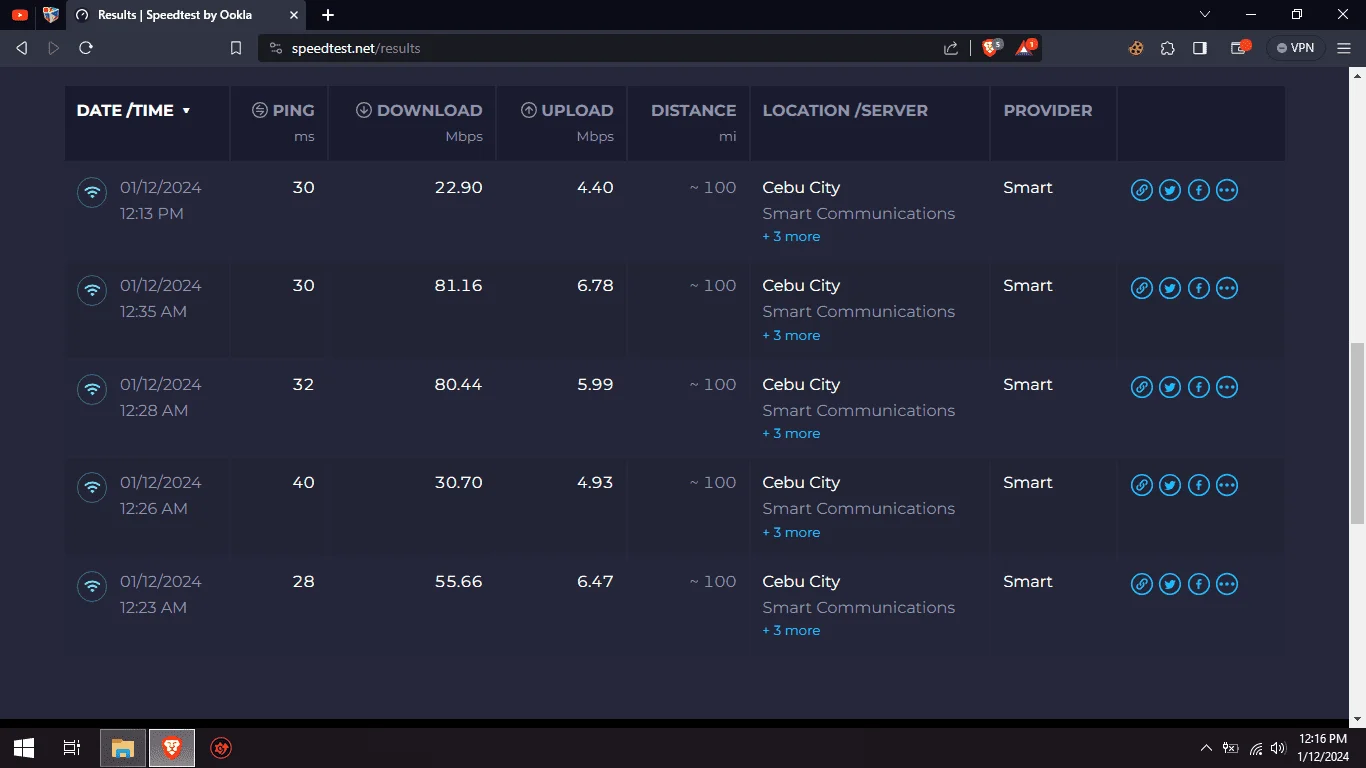Screen dimensions: 1366x768
Task: Share 12:26 AM result on Facebook
Action: (x=1198, y=485)
